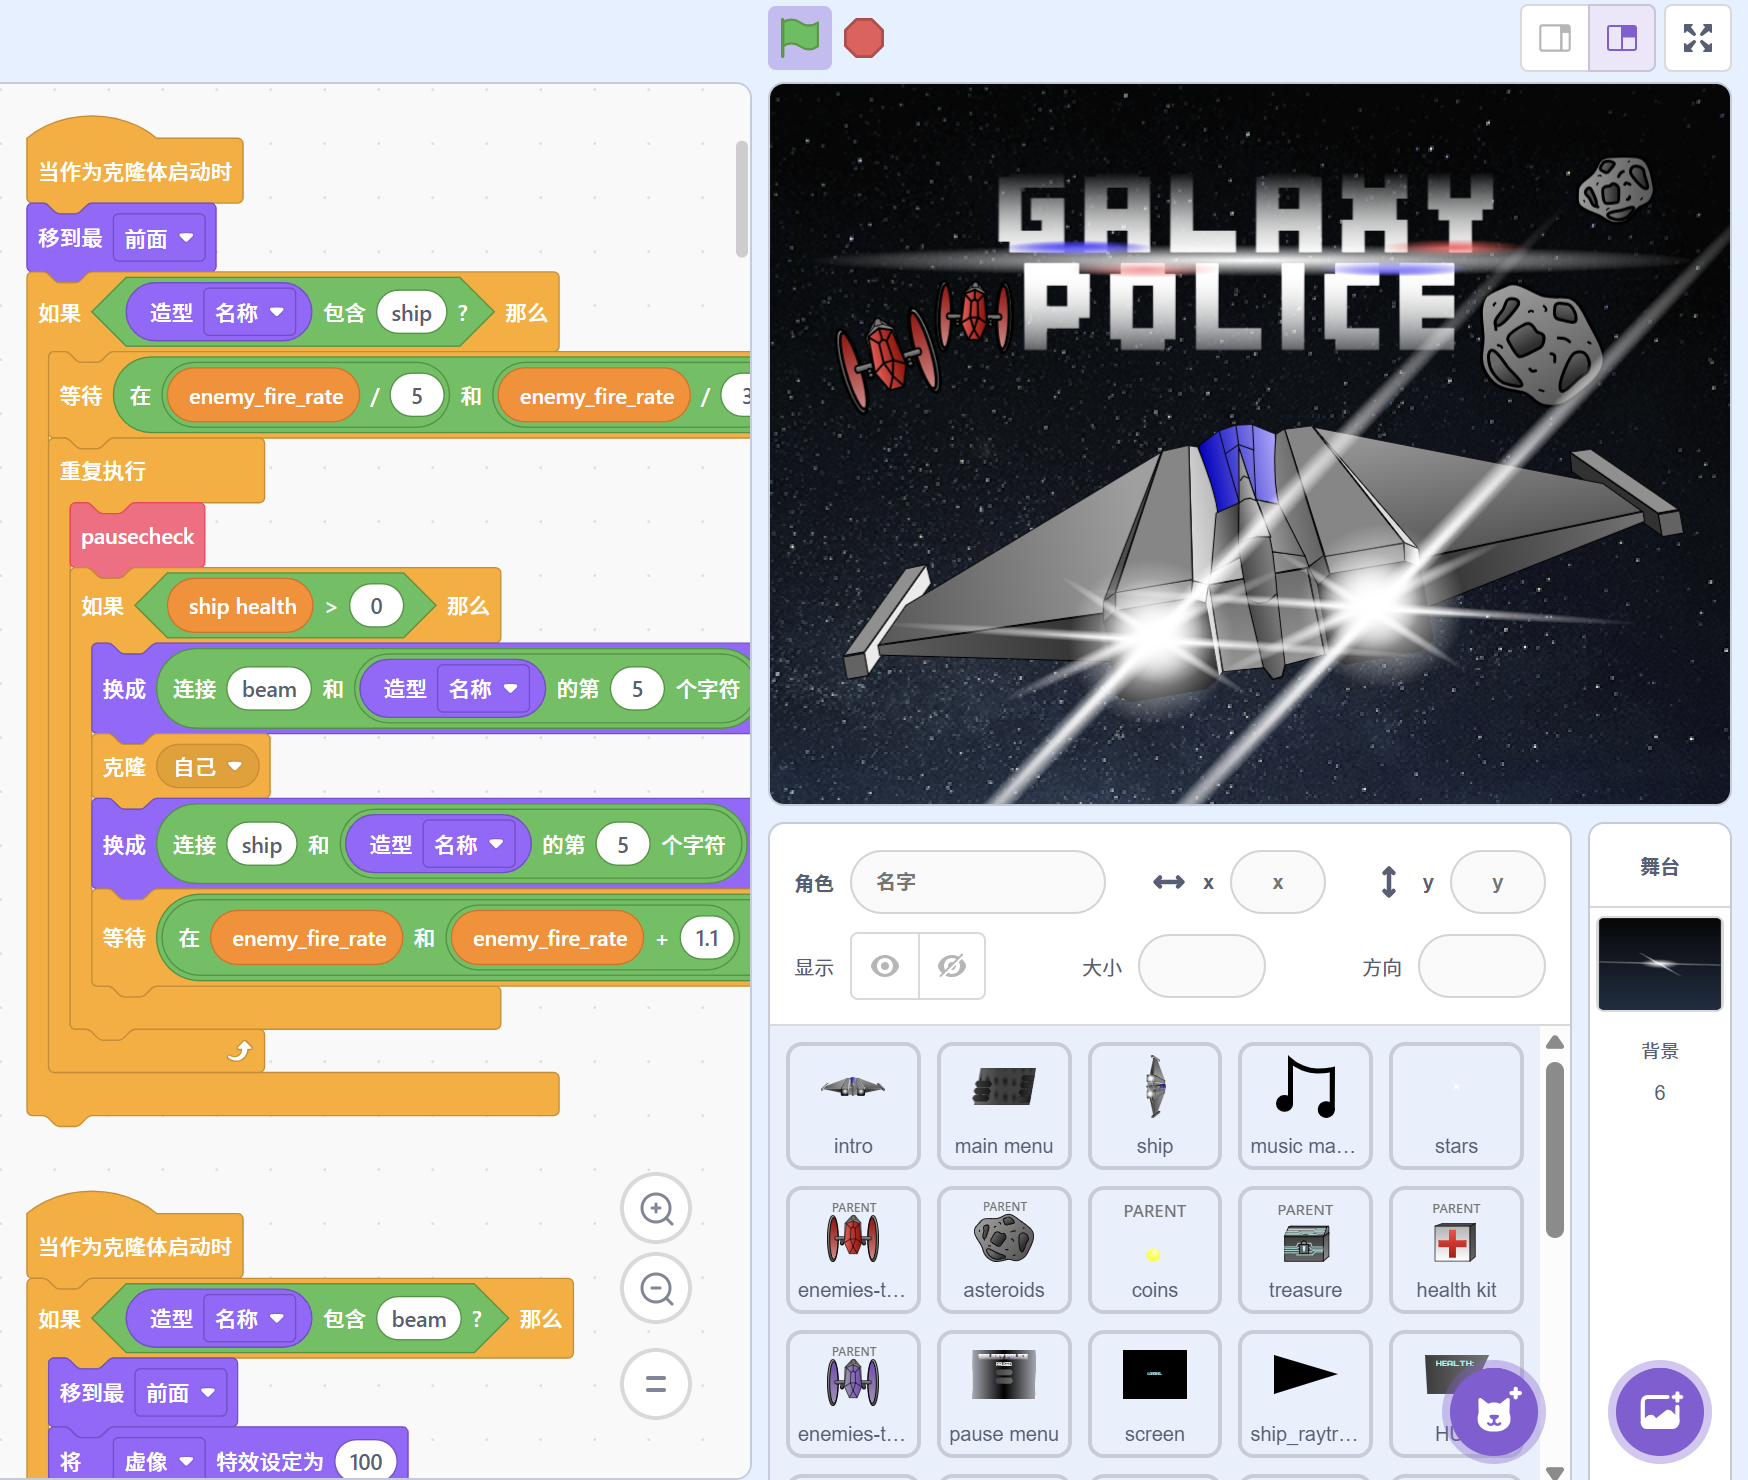Show the sprite with the eye icon
Screen dimensions: 1748x1480
click(885, 966)
